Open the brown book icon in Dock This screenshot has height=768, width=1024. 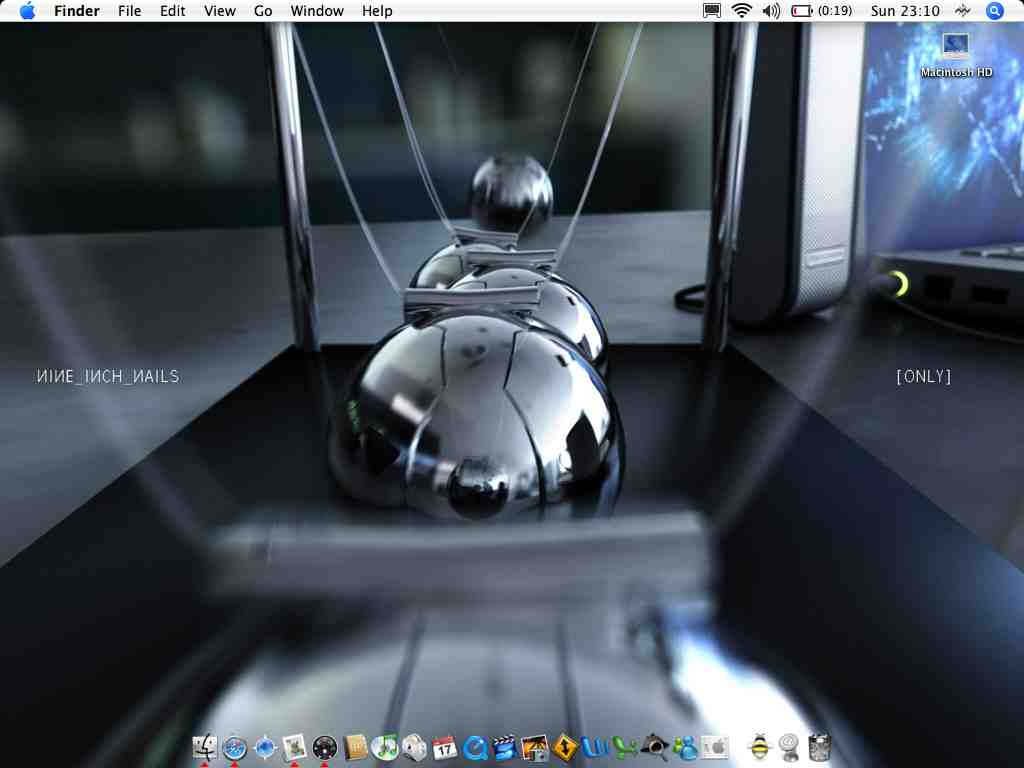coord(355,746)
